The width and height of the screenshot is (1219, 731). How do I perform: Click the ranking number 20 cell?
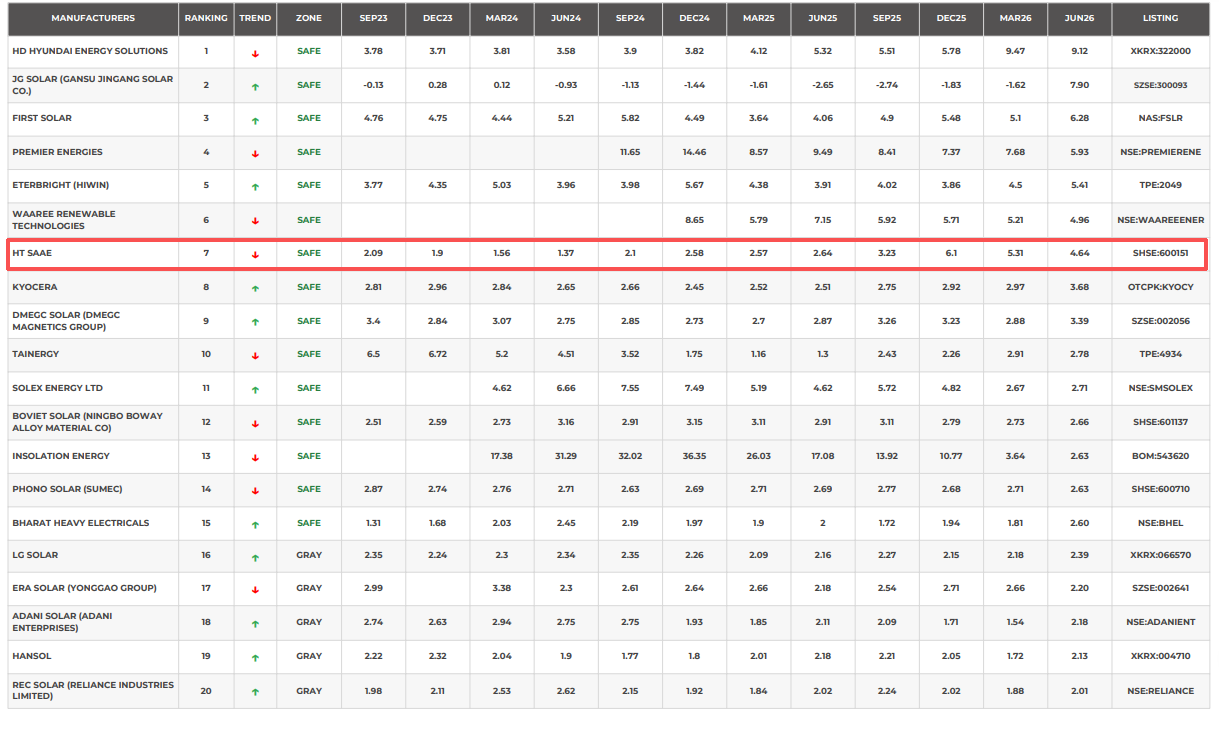point(206,691)
